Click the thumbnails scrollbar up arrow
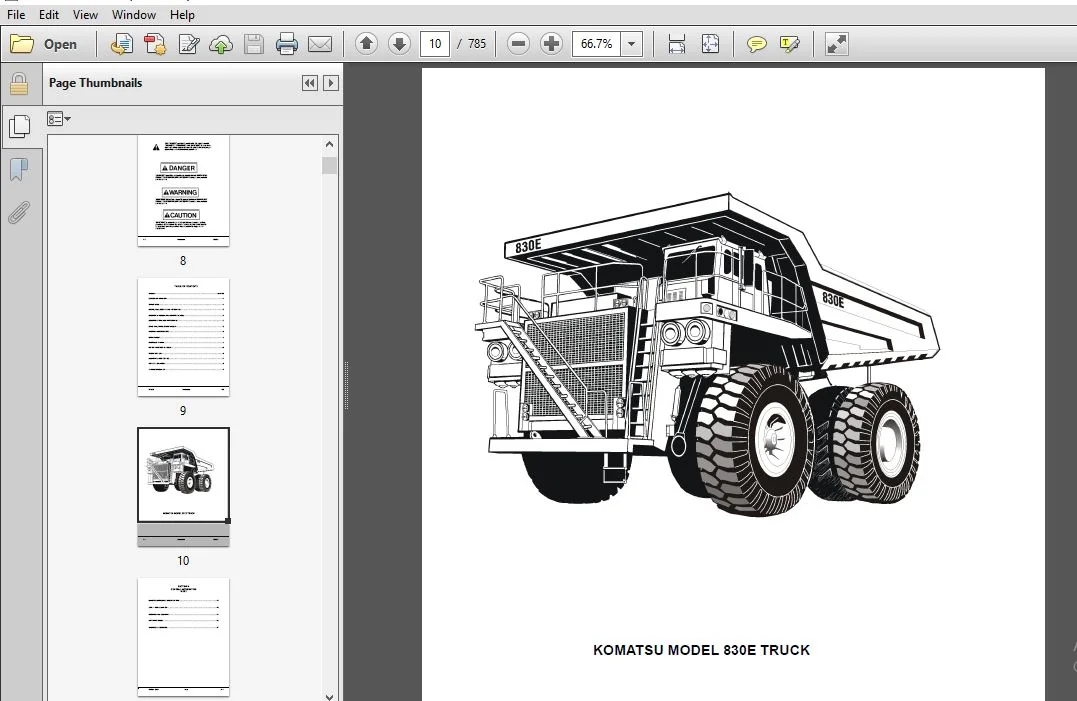 tap(329, 144)
